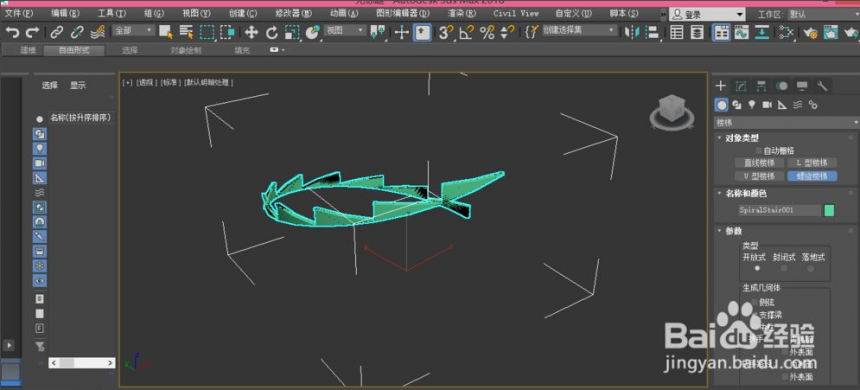The width and height of the screenshot is (860, 390).
Task: Open the 工具(T) menu
Action: coord(112,14)
